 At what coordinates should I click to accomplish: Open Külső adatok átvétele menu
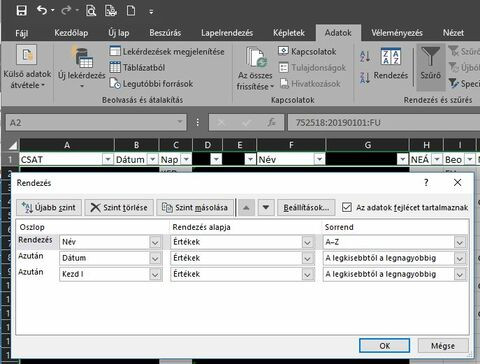(27, 67)
